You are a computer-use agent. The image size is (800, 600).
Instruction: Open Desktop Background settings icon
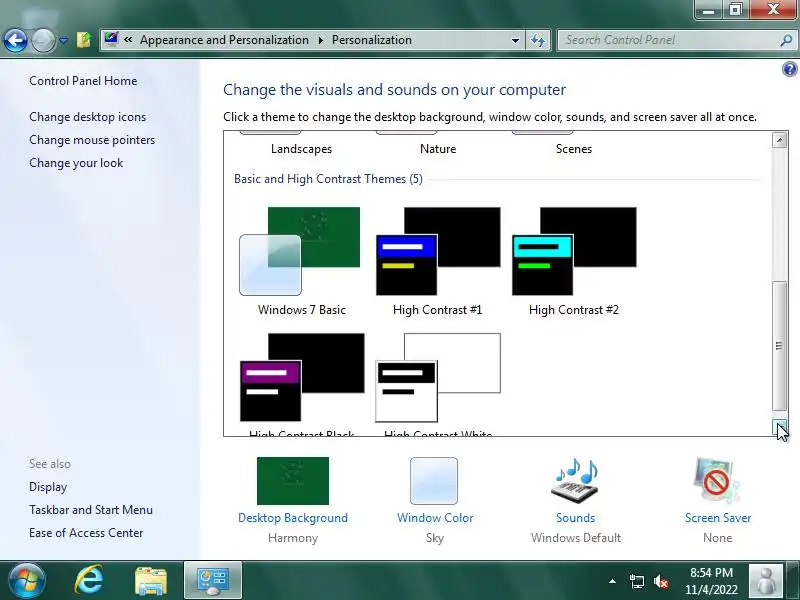click(x=293, y=481)
